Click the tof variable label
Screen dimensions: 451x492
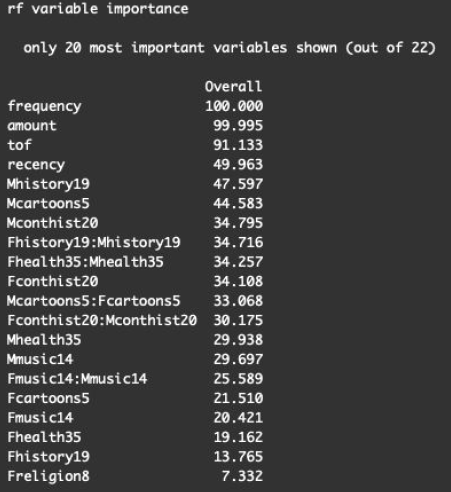click(19, 145)
